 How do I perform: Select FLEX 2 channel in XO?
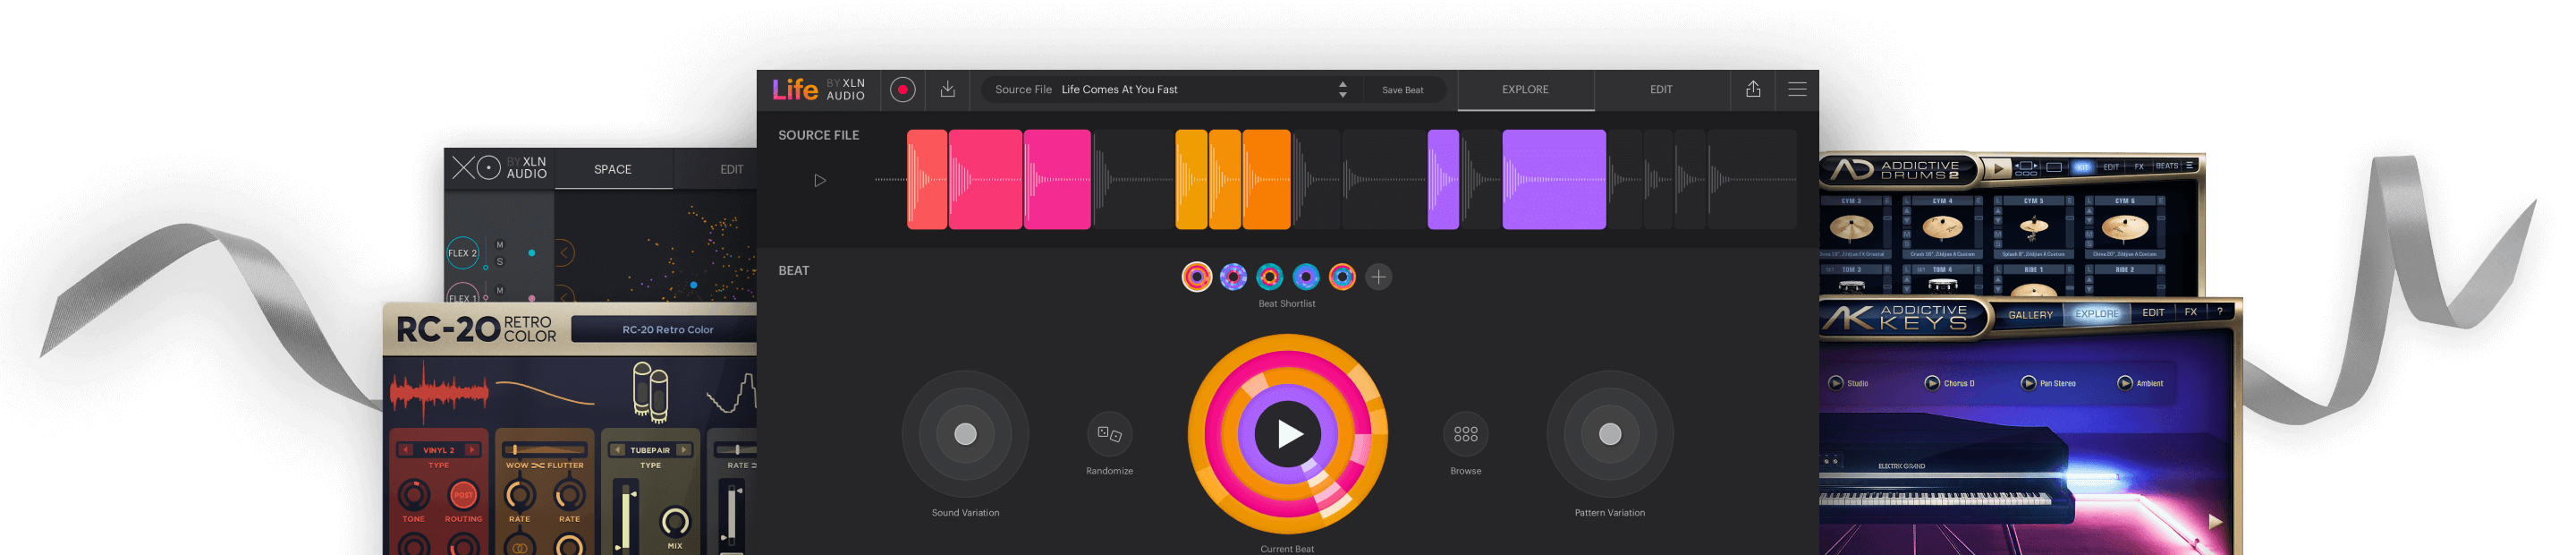click(462, 253)
